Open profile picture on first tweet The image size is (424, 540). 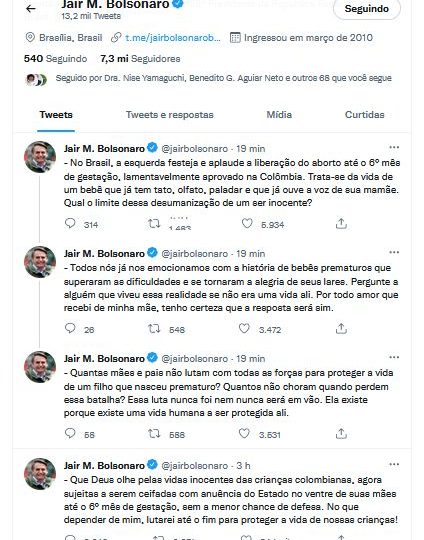pyautogui.click(x=40, y=157)
